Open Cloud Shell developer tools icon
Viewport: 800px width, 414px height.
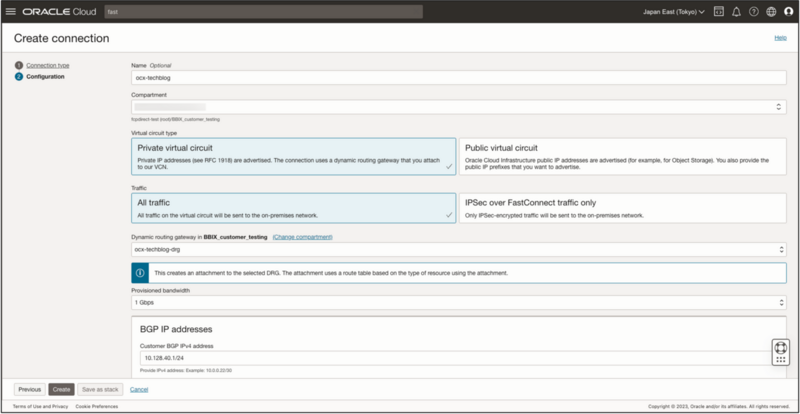coord(718,12)
